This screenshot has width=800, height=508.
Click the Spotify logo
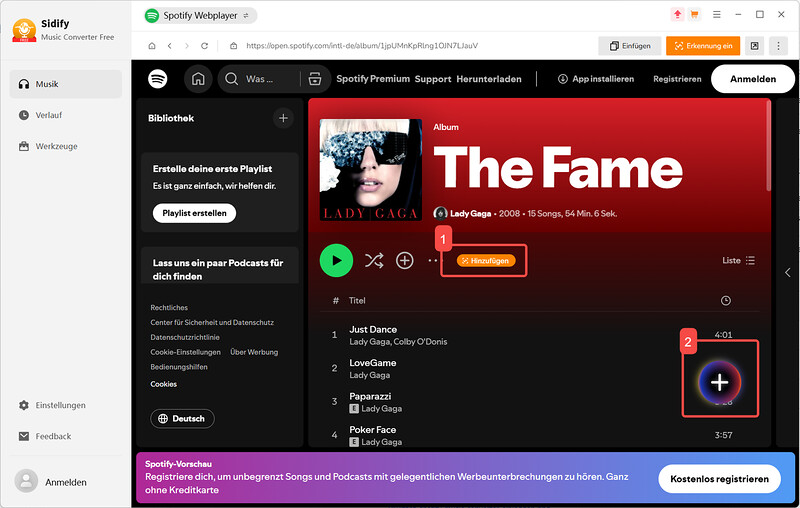click(x=158, y=79)
